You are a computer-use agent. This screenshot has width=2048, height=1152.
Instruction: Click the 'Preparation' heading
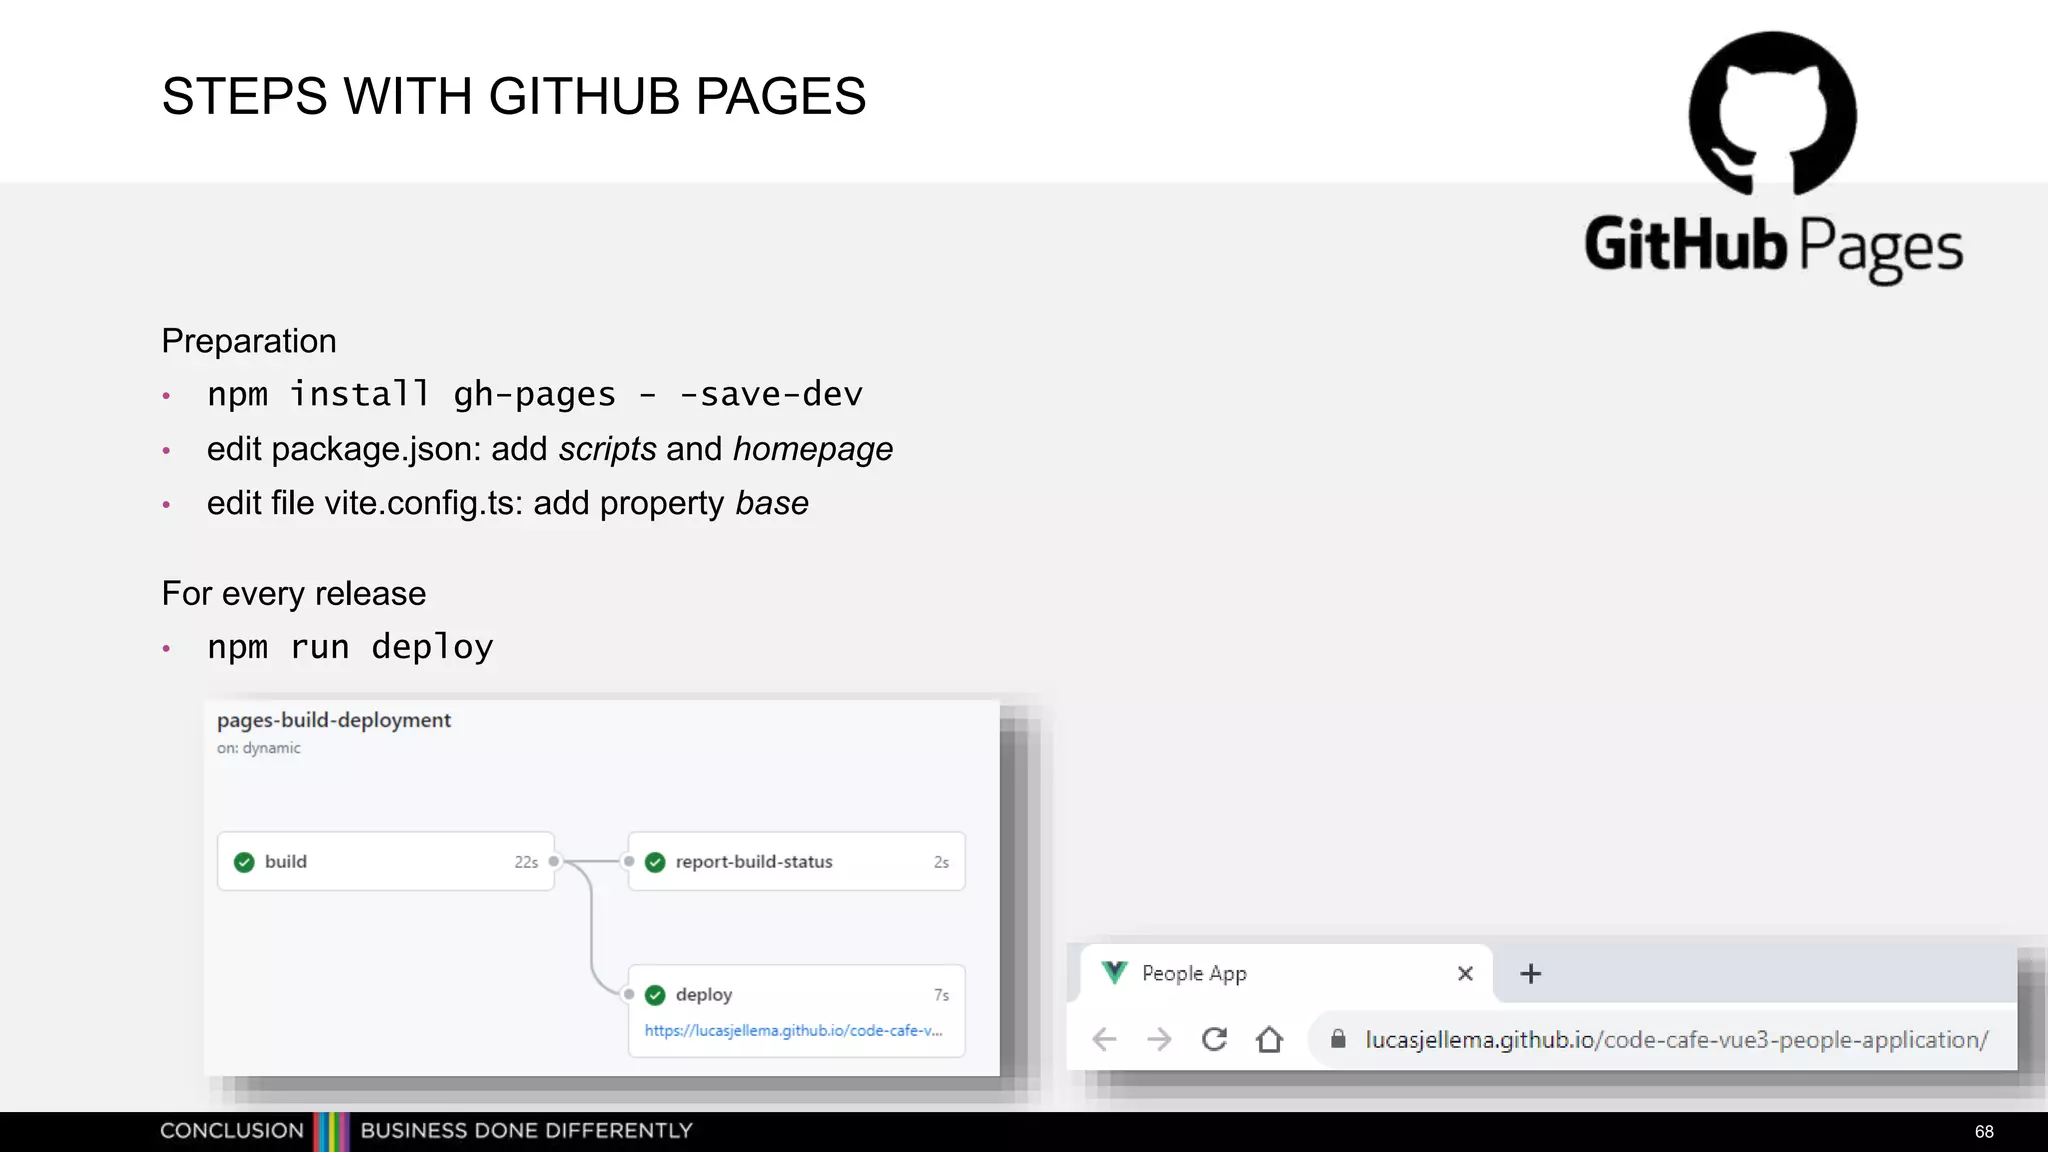(249, 341)
